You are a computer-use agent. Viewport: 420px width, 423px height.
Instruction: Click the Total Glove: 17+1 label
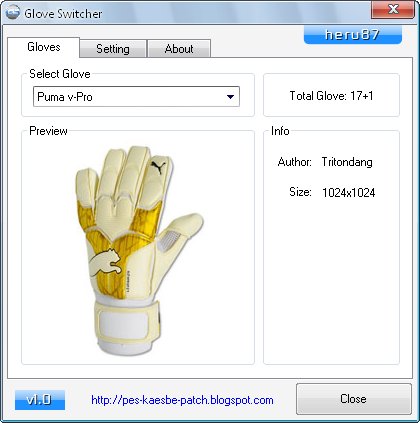331,96
